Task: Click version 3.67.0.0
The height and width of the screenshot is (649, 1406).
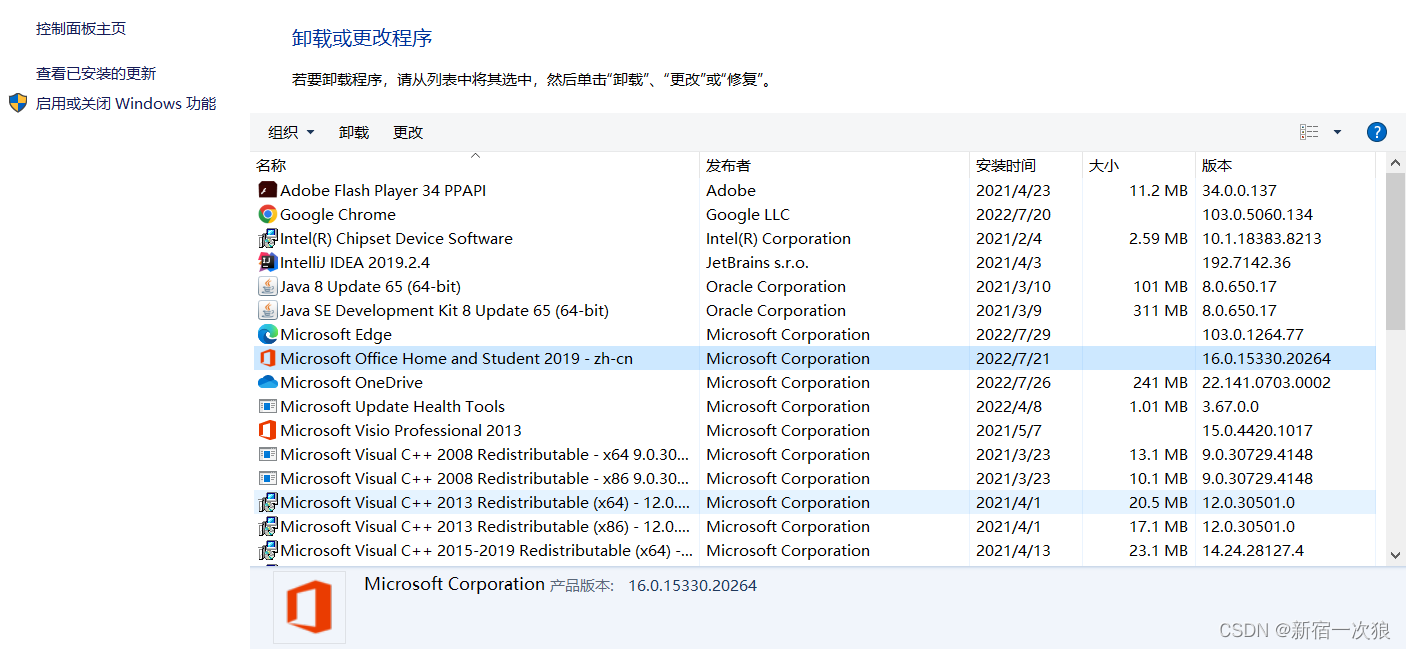Action: (x=1231, y=406)
